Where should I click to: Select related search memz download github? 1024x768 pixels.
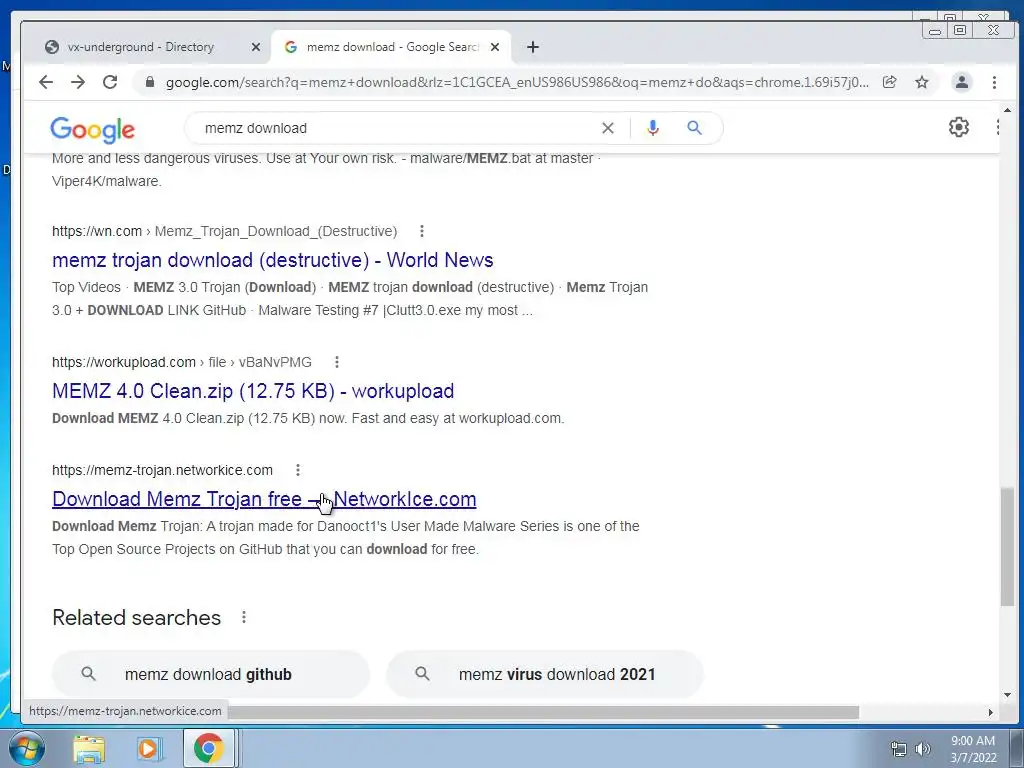pyautogui.click(x=211, y=674)
